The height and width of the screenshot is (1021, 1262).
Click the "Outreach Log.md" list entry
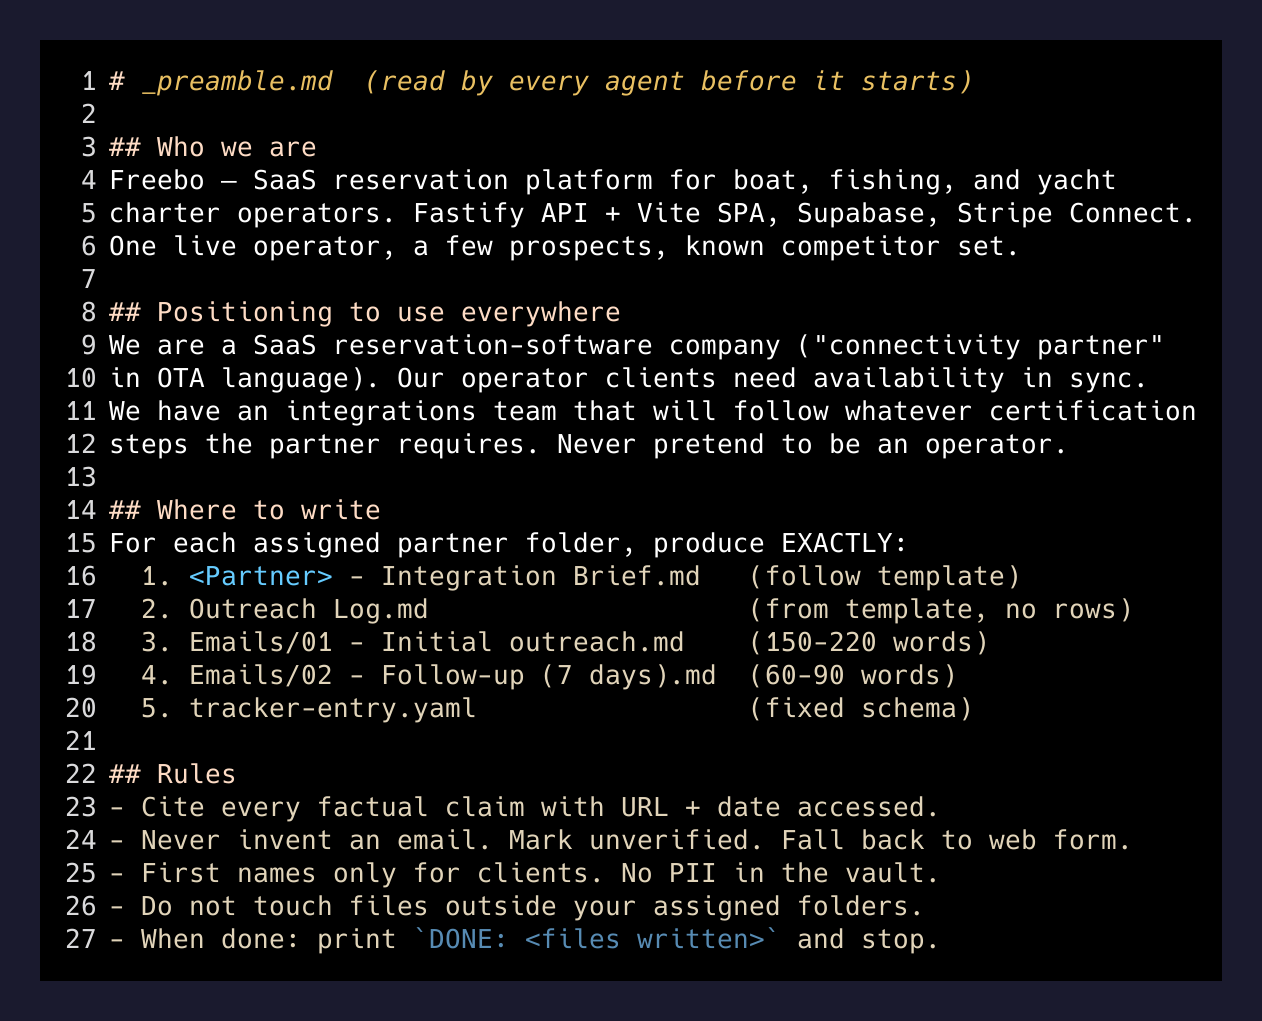[x=309, y=609]
